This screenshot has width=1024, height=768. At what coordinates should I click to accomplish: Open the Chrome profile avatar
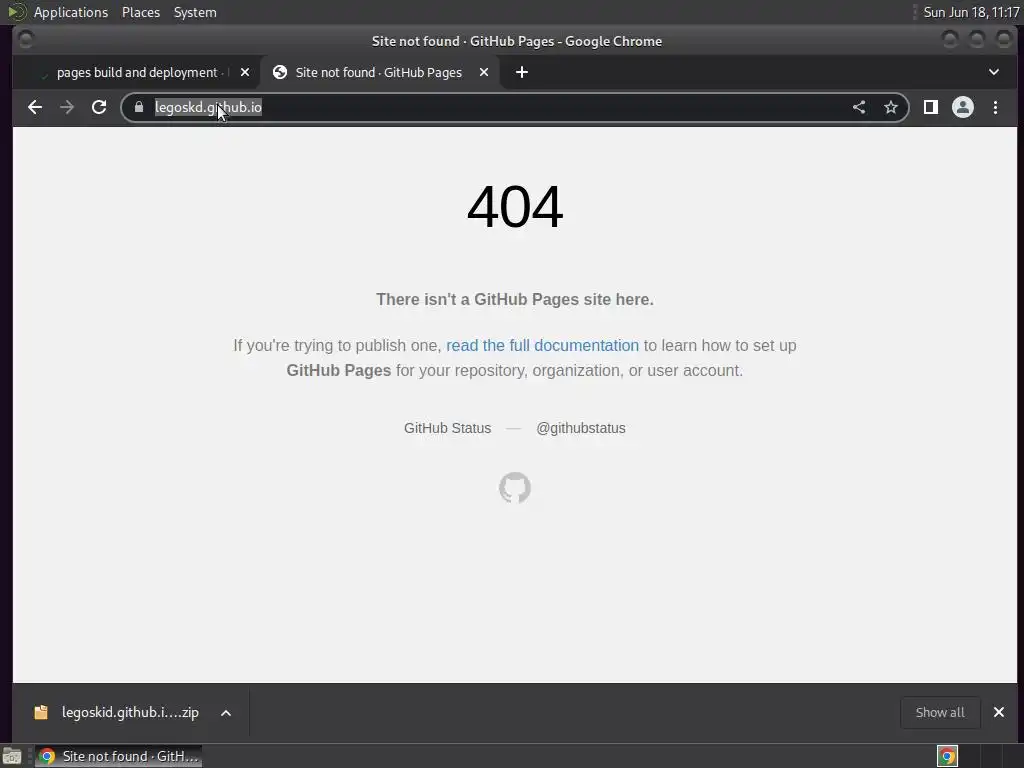963,108
